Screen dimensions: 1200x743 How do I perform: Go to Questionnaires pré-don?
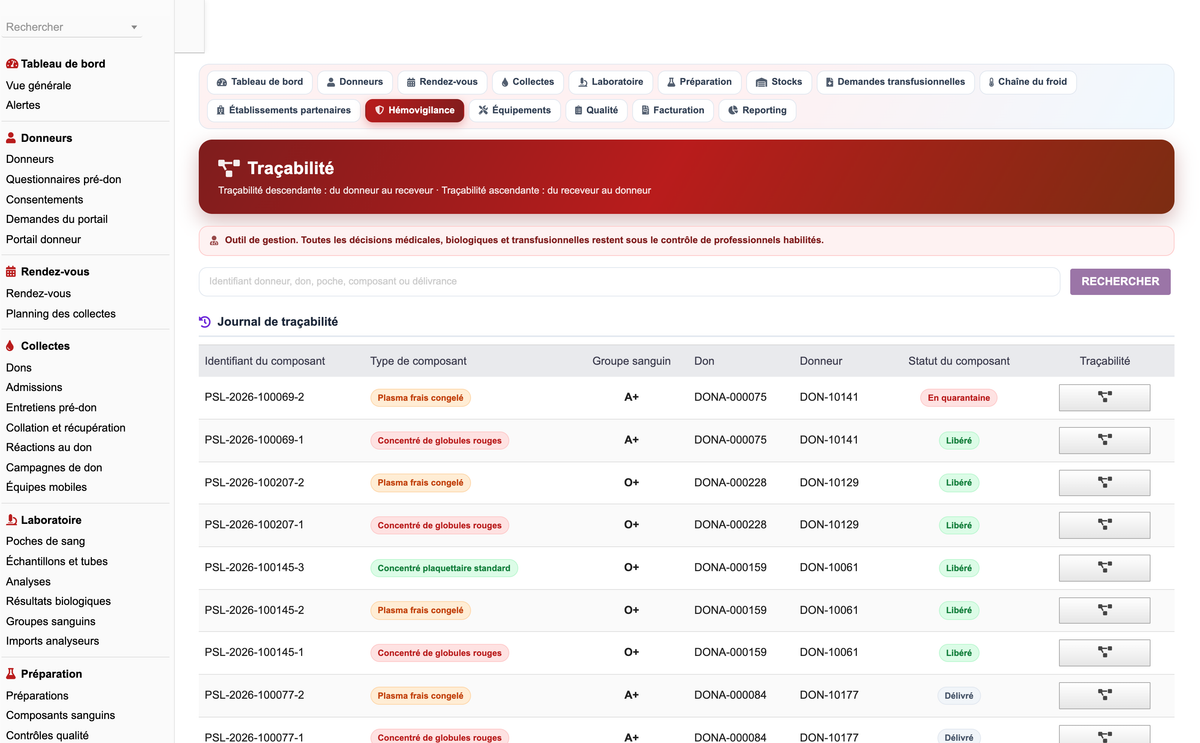63,180
